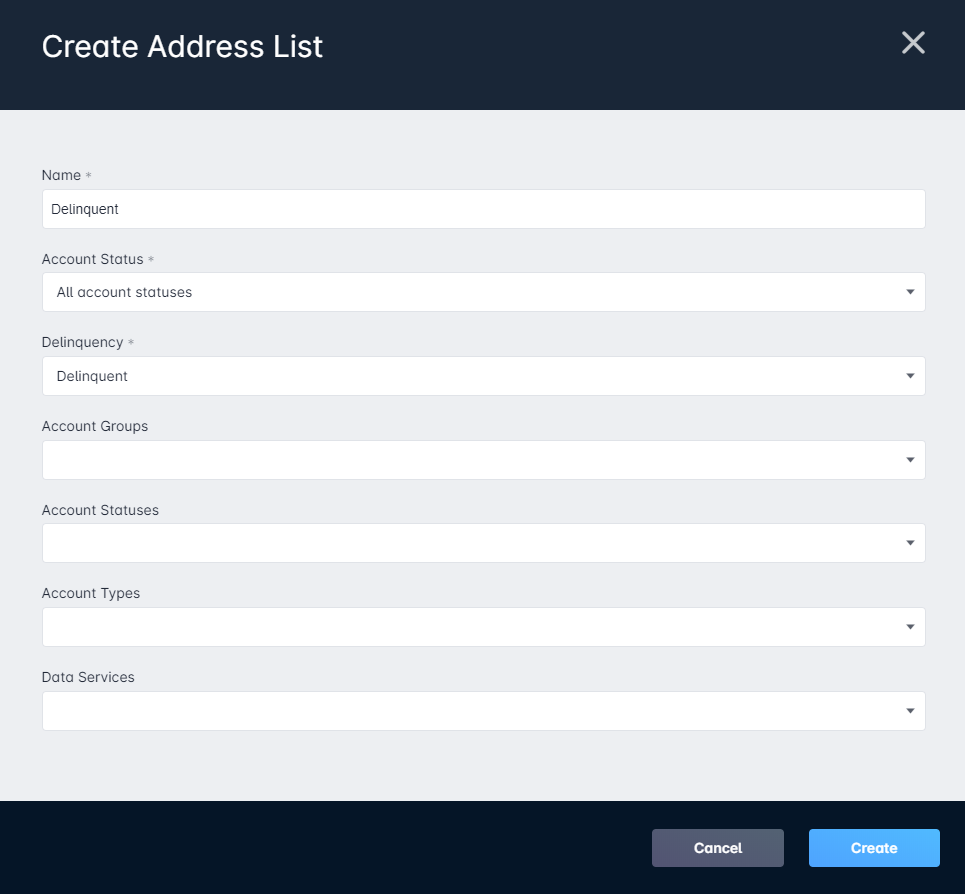Click the Name field label
The height and width of the screenshot is (894, 965).
pyautogui.click(x=61, y=175)
